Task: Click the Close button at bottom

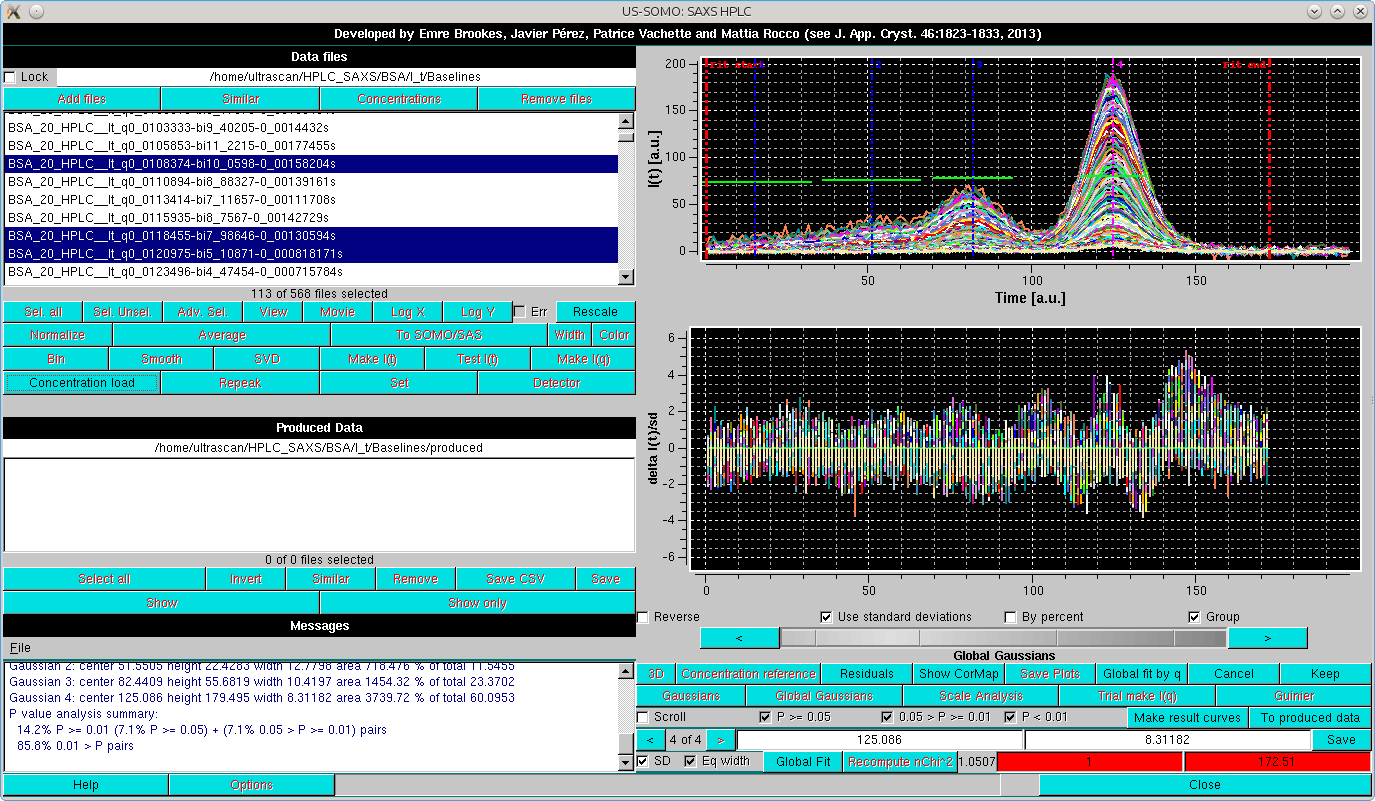Action: (1205, 785)
